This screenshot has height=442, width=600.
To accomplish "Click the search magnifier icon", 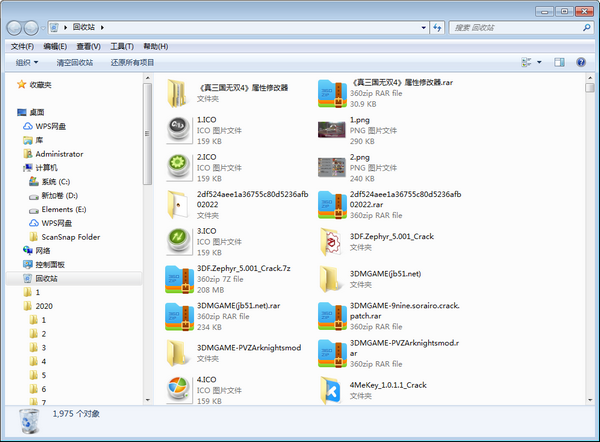I will coord(586,28).
